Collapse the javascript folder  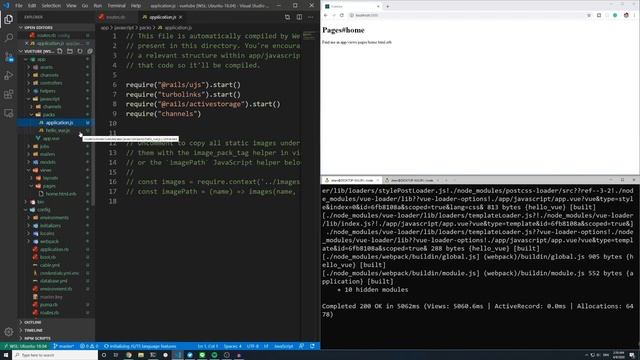49,99
